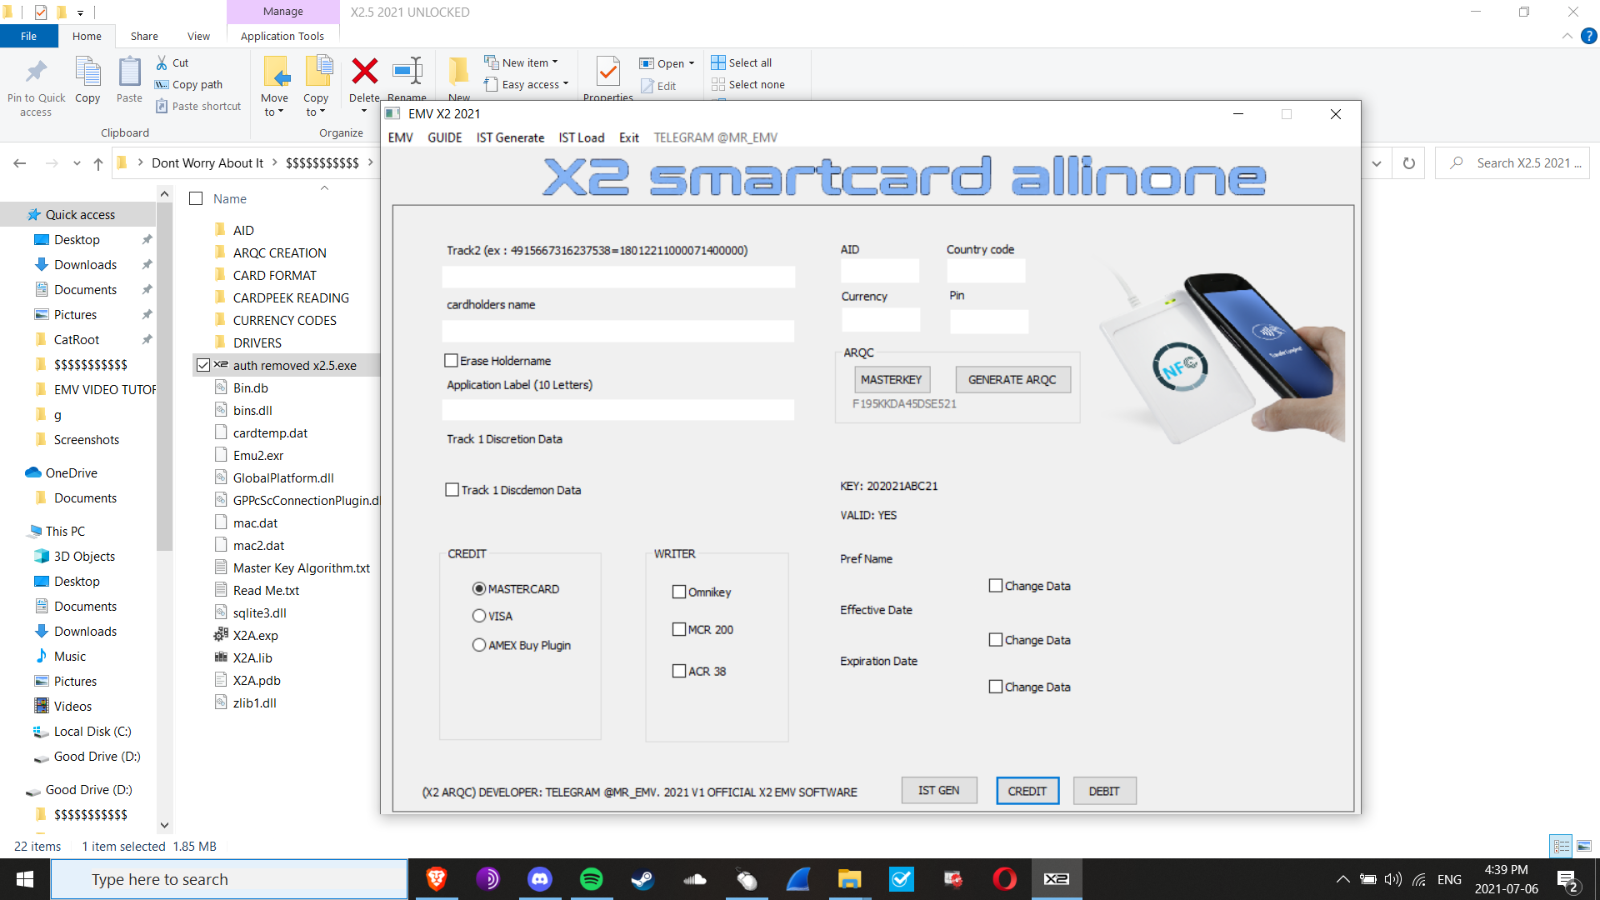The width and height of the screenshot is (1600, 900).
Task: Click the Search X2.5 2021 box
Action: 1514,163
